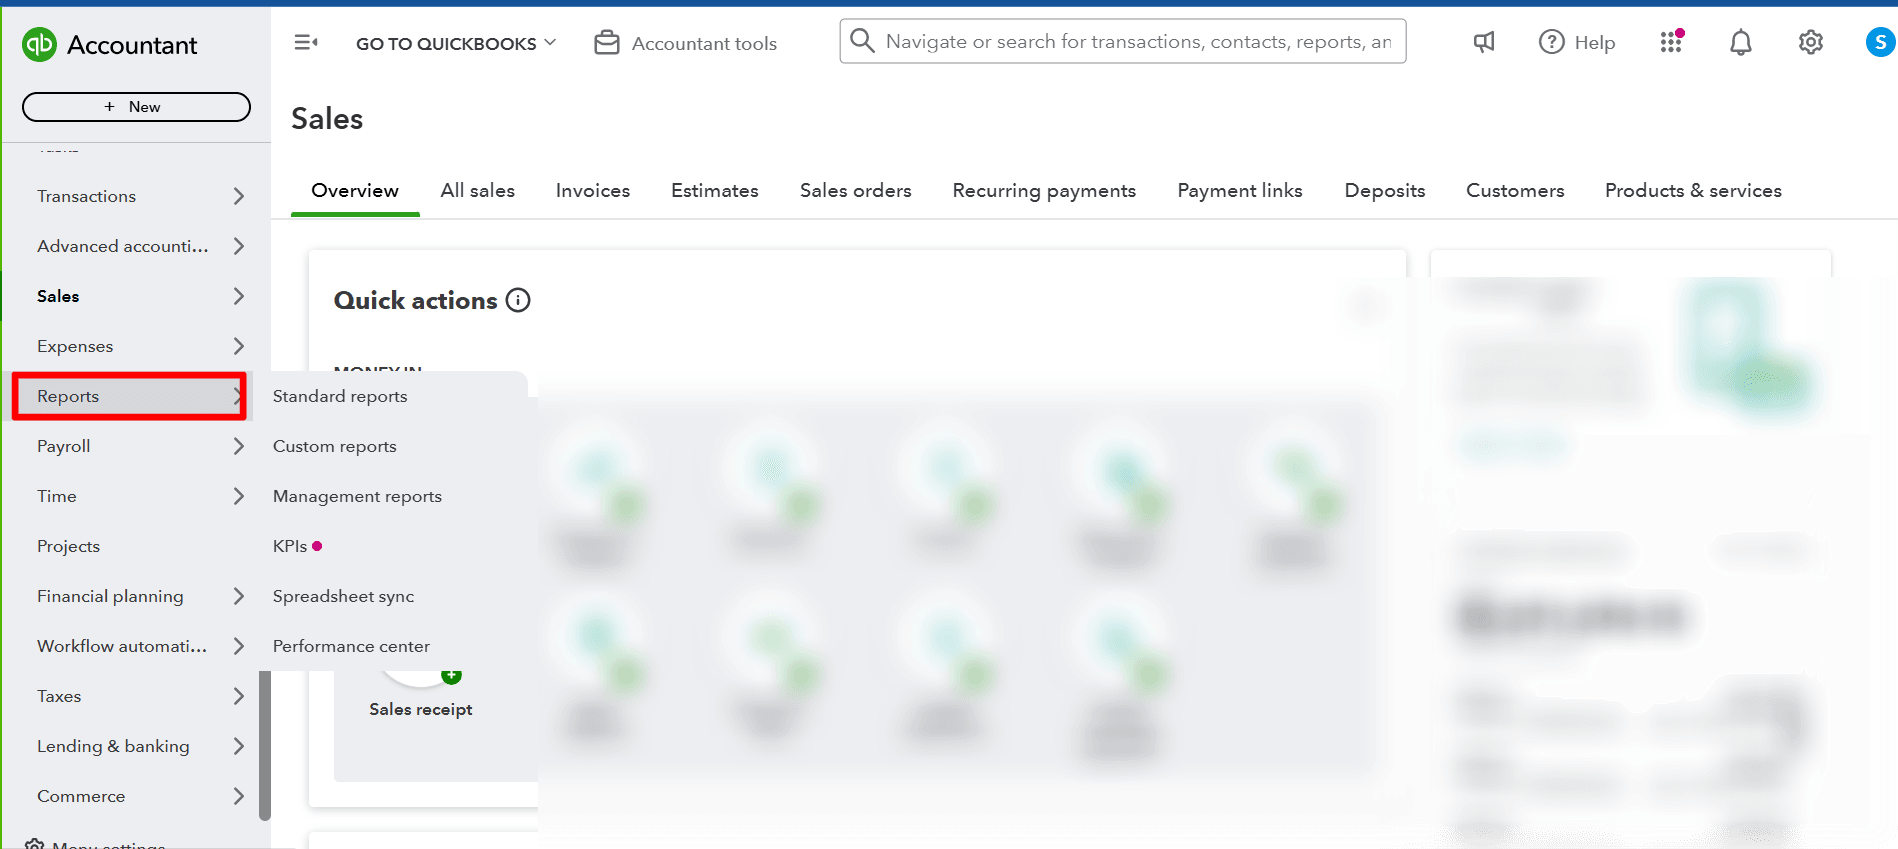Select Expenses in the sidebar
Viewport: 1898px width, 849px height.
[x=75, y=346]
